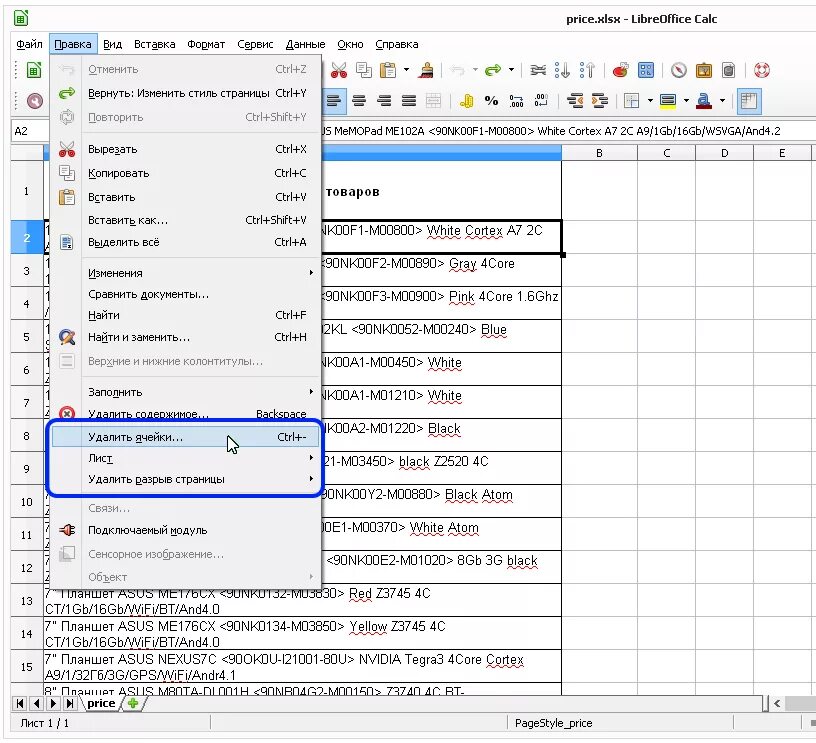This screenshot has width=816, height=743.
Task: Decrease indent toolbar icon
Action: (x=575, y=101)
